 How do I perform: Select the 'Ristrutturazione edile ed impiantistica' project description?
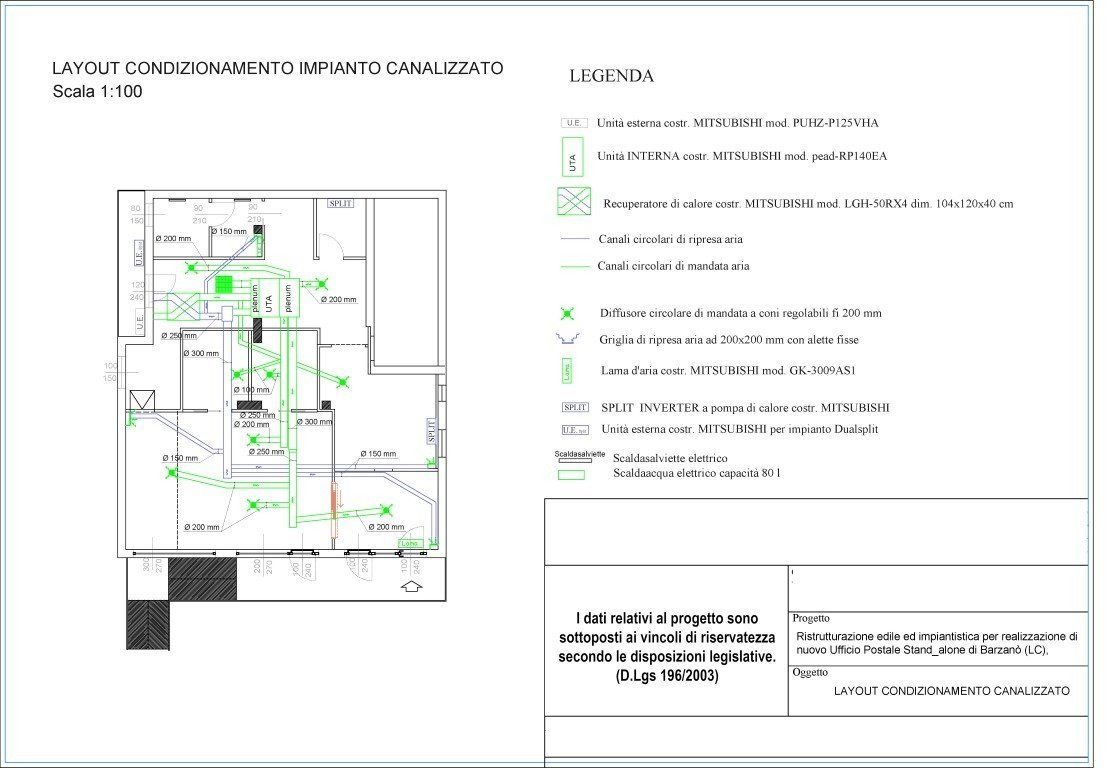(x=937, y=644)
